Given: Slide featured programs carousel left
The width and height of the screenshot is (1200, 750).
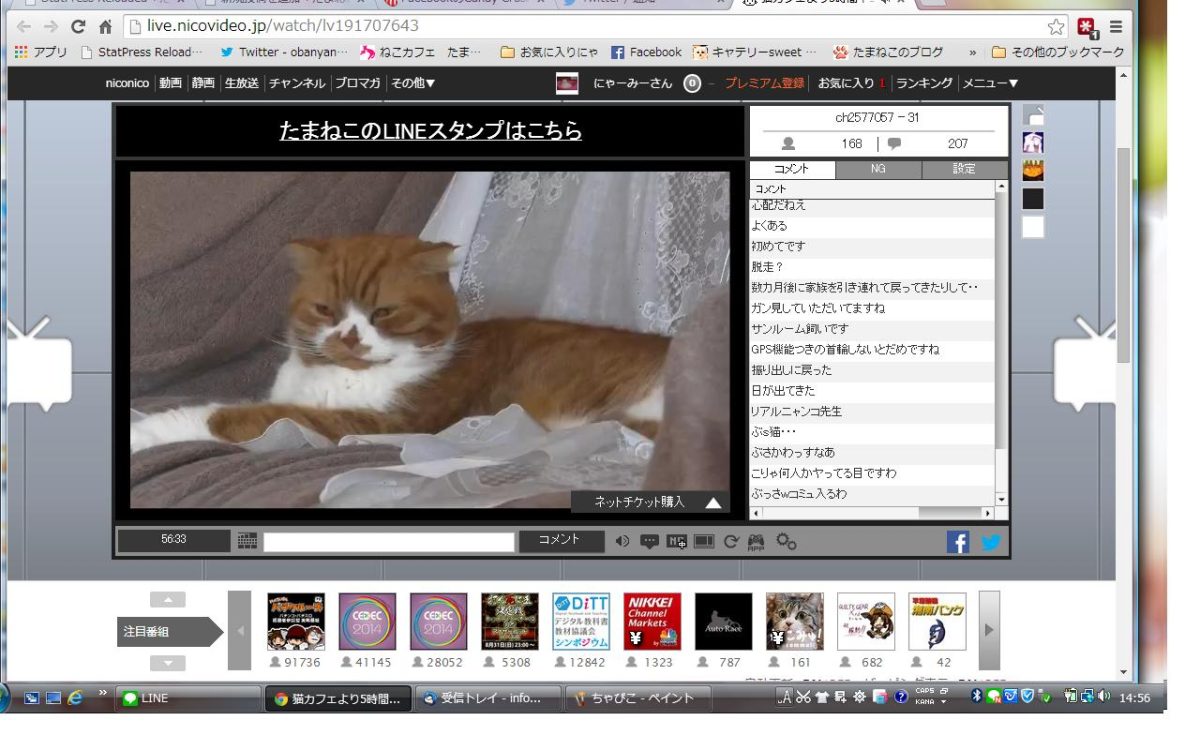Looking at the screenshot, I should pyautogui.click(x=240, y=631).
